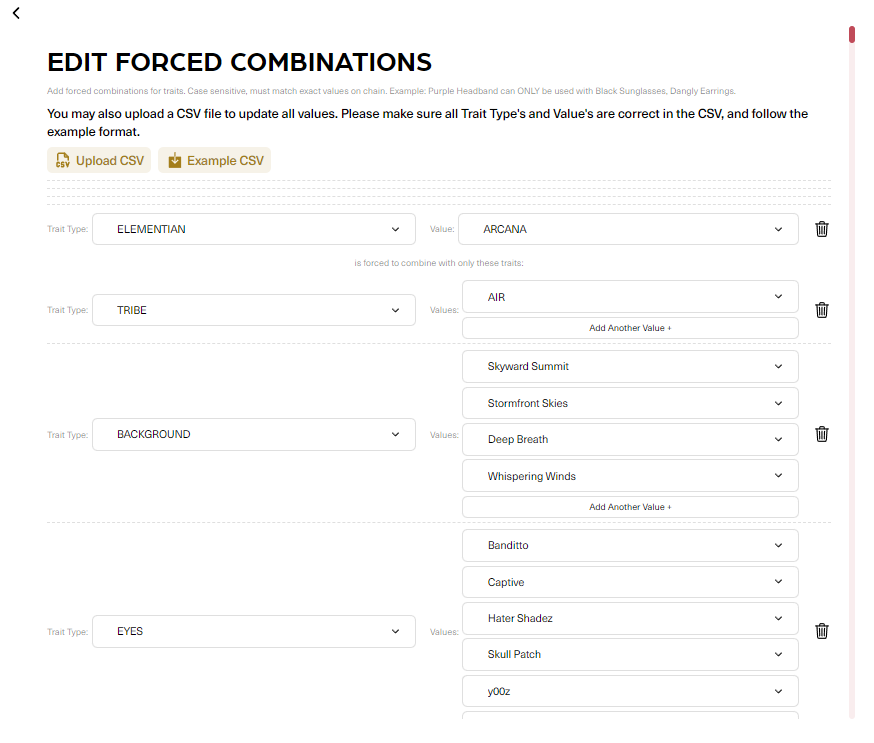
Task: Download the Example CSV file
Action: (x=214, y=160)
